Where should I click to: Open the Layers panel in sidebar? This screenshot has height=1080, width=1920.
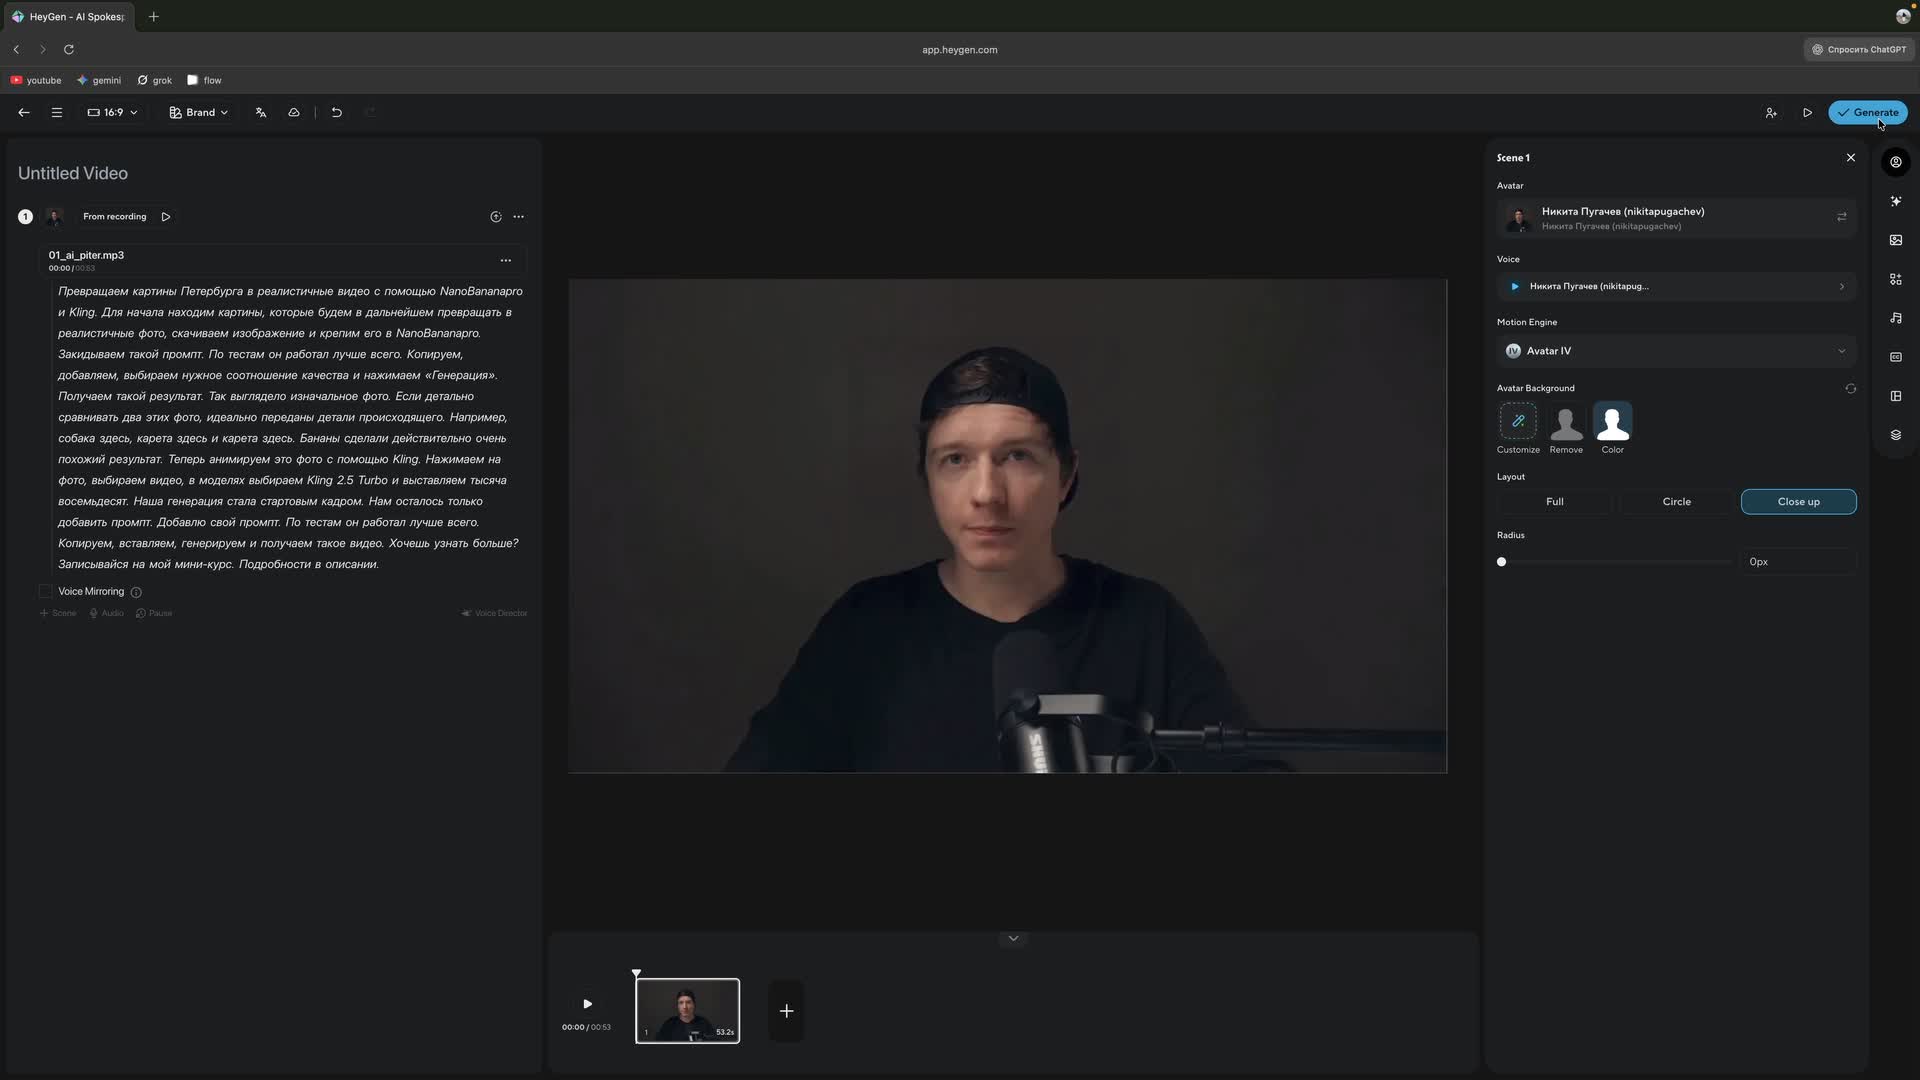tap(1897, 434)
